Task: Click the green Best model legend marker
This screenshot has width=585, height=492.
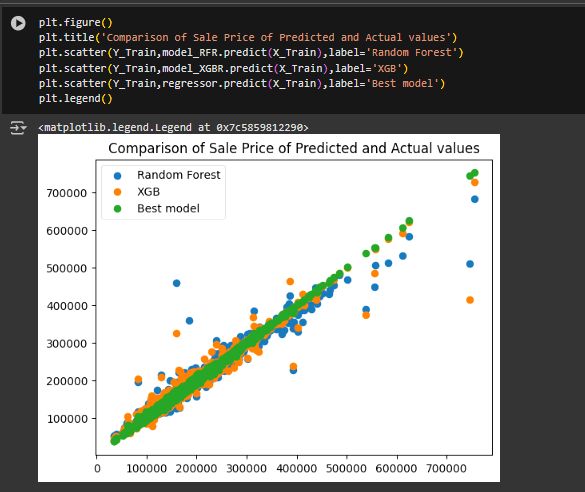Action: pyautogui.click(x=118, y=209)
